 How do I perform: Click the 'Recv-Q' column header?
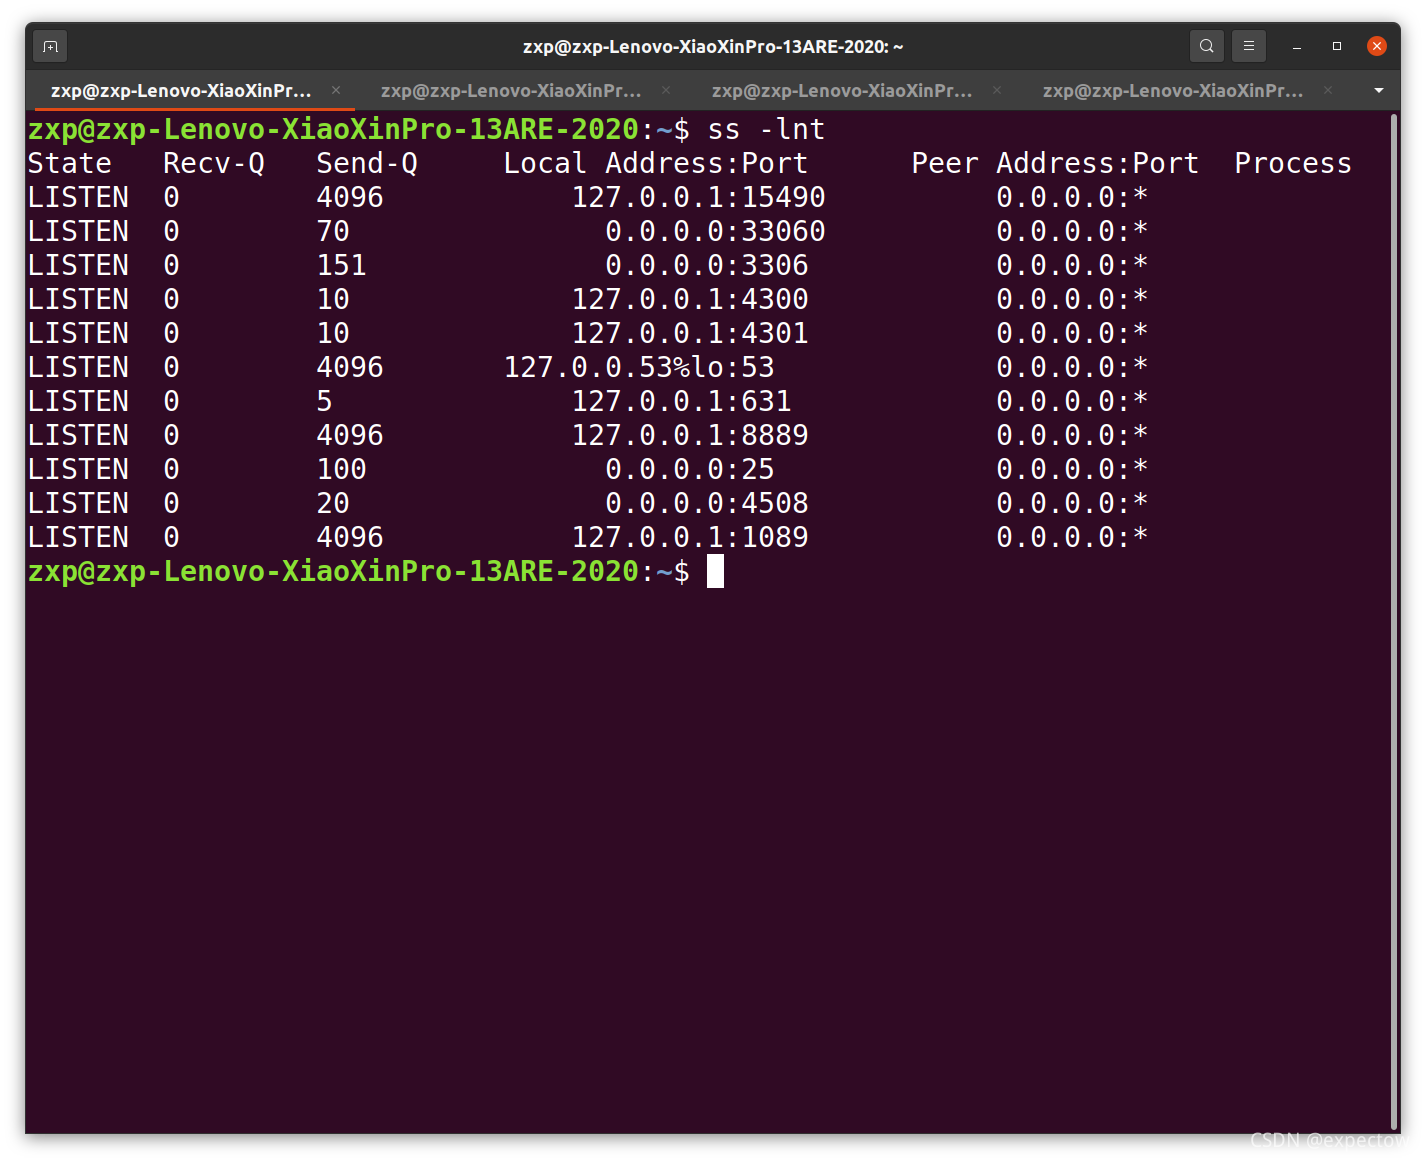[x=214, y=163]
